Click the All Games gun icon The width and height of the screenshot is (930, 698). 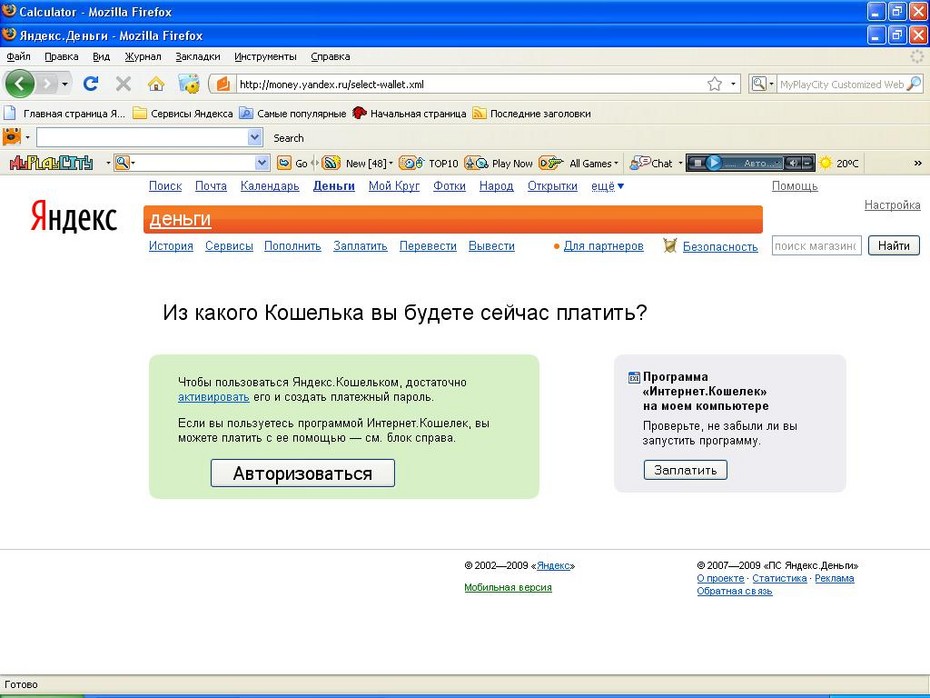[x=550, y=163]
